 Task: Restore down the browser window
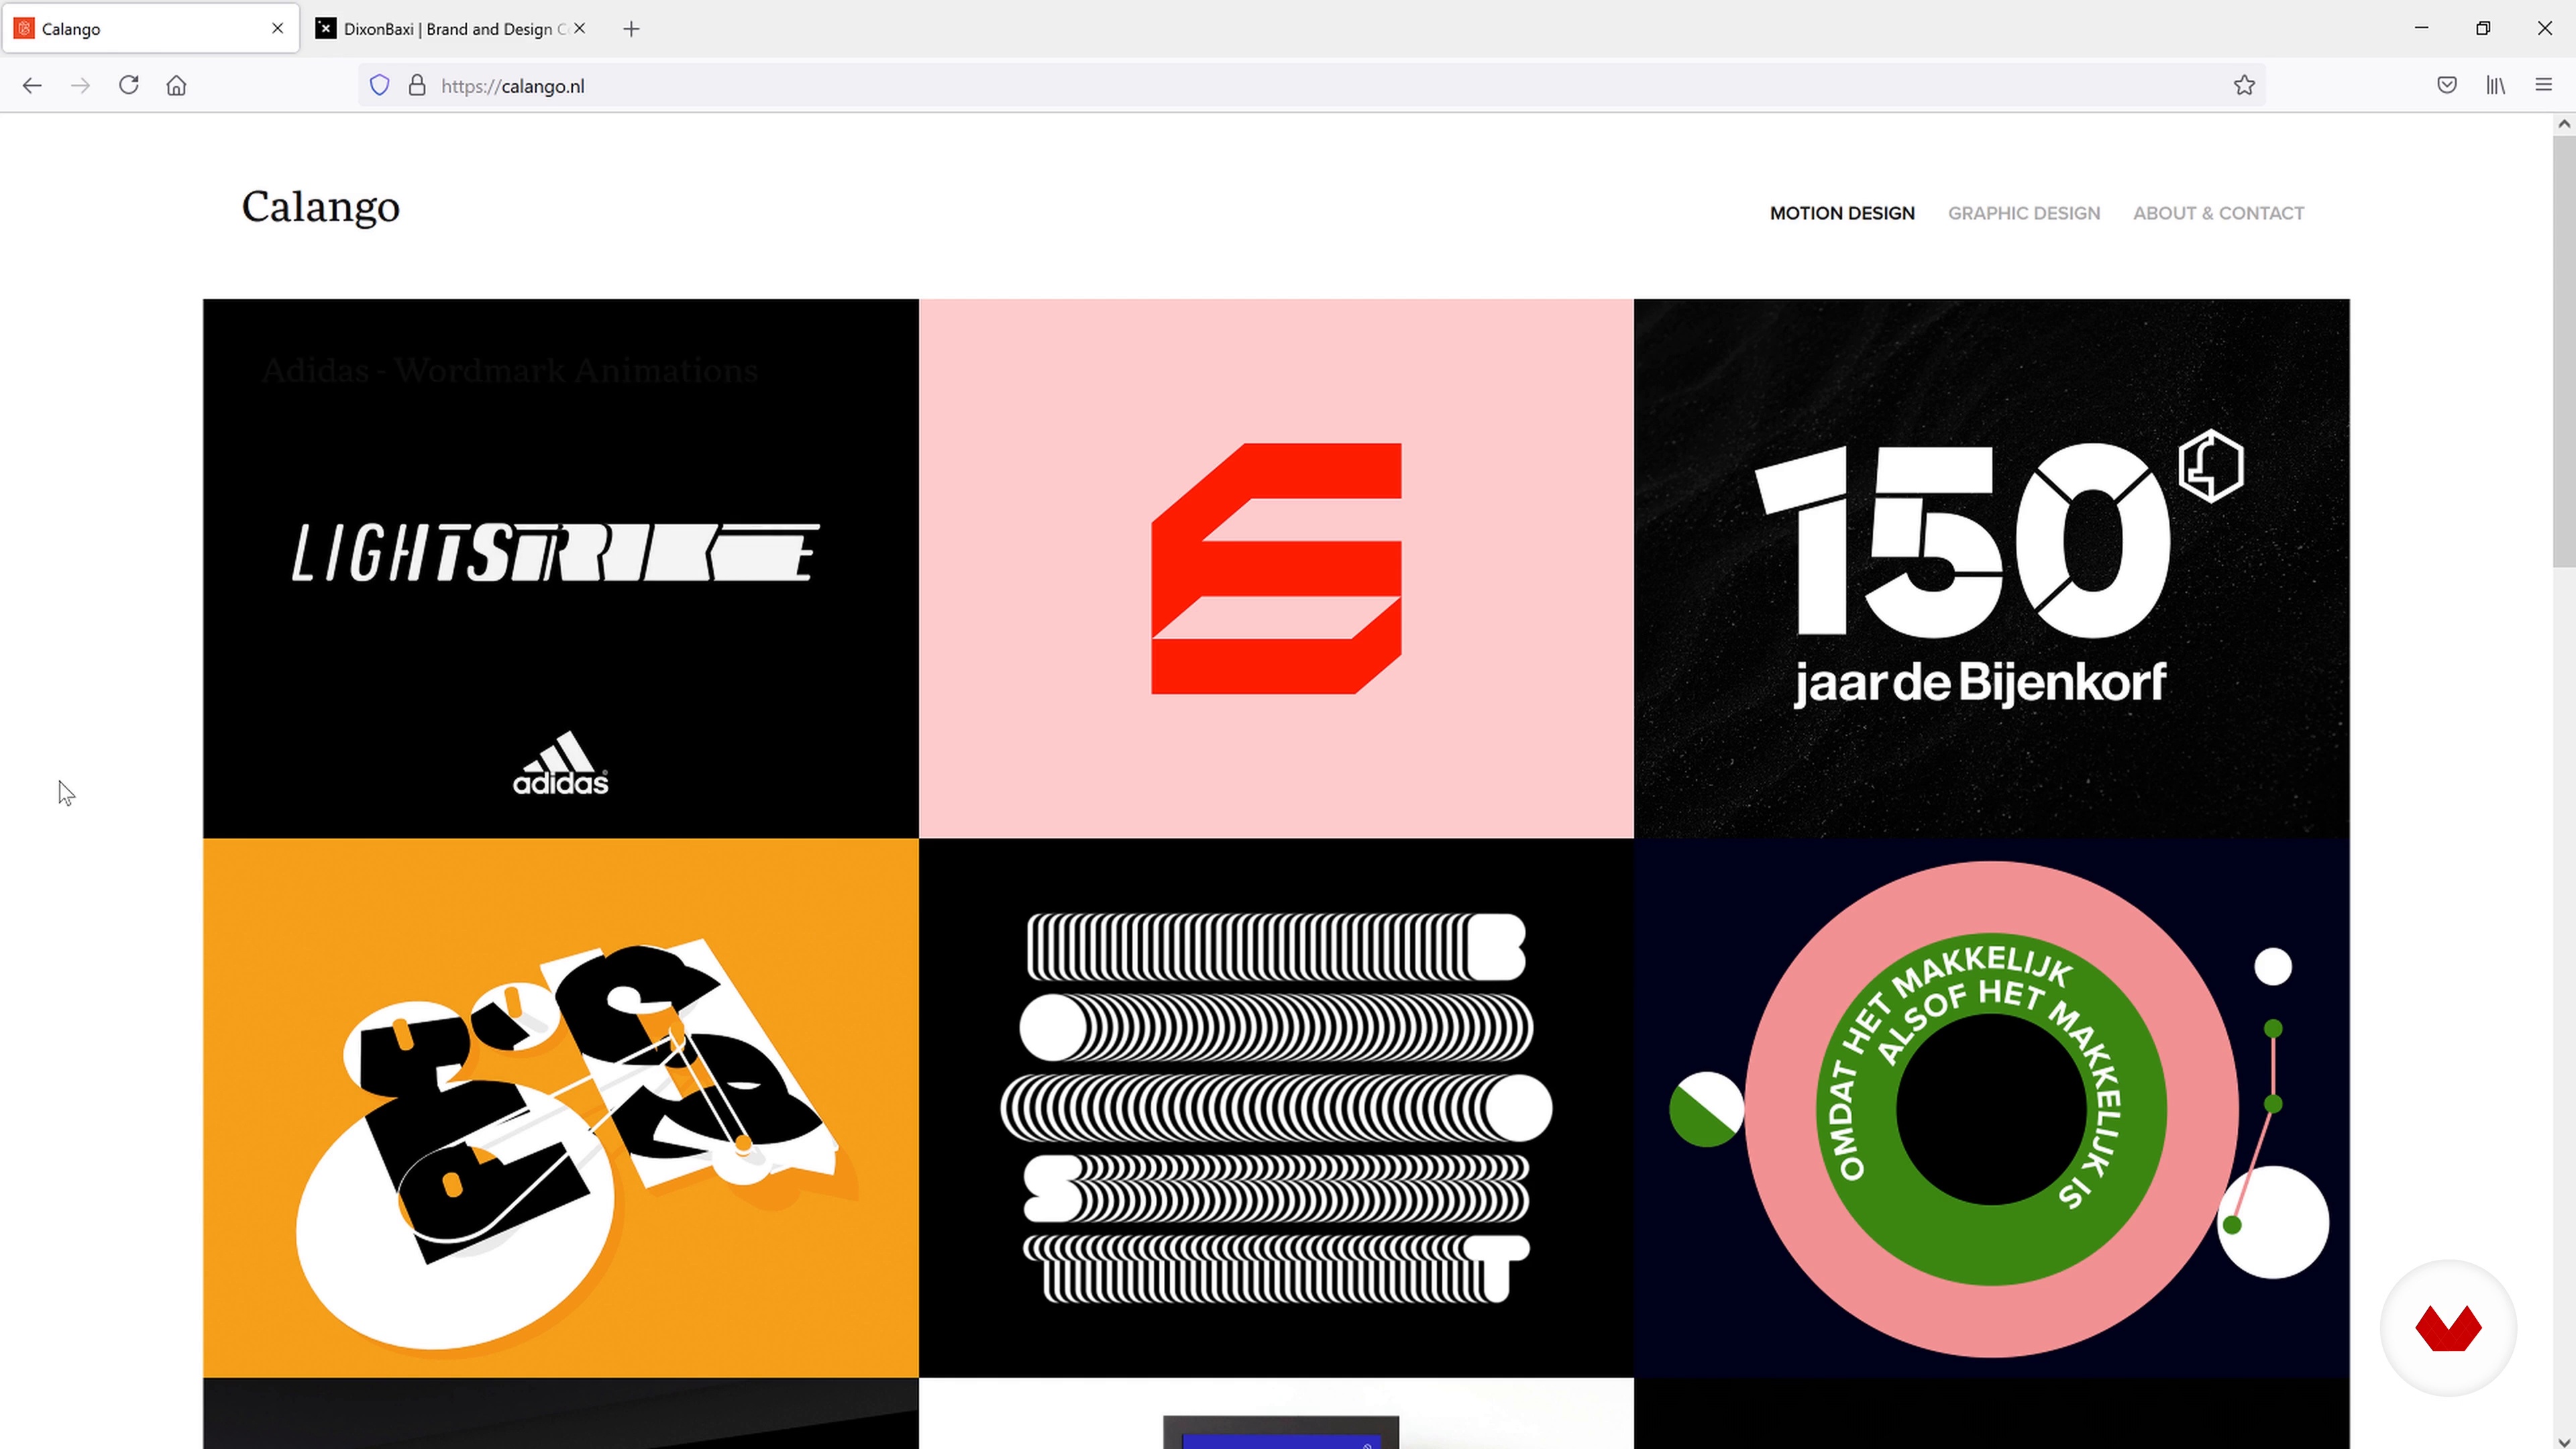[x=2483, y=28]
